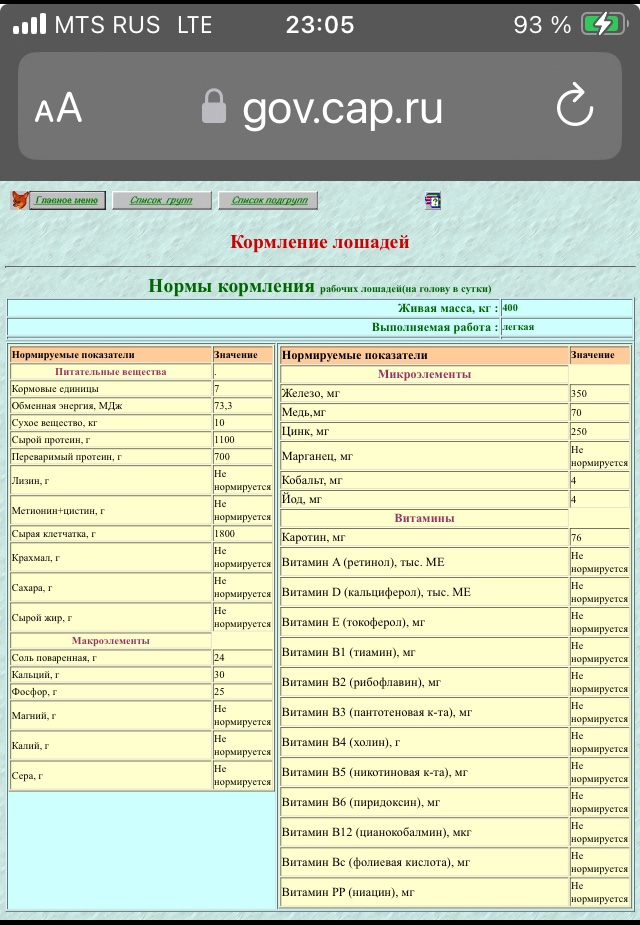Open Главное меню link
Screen dimensions: 640x925
pos(68,201)
